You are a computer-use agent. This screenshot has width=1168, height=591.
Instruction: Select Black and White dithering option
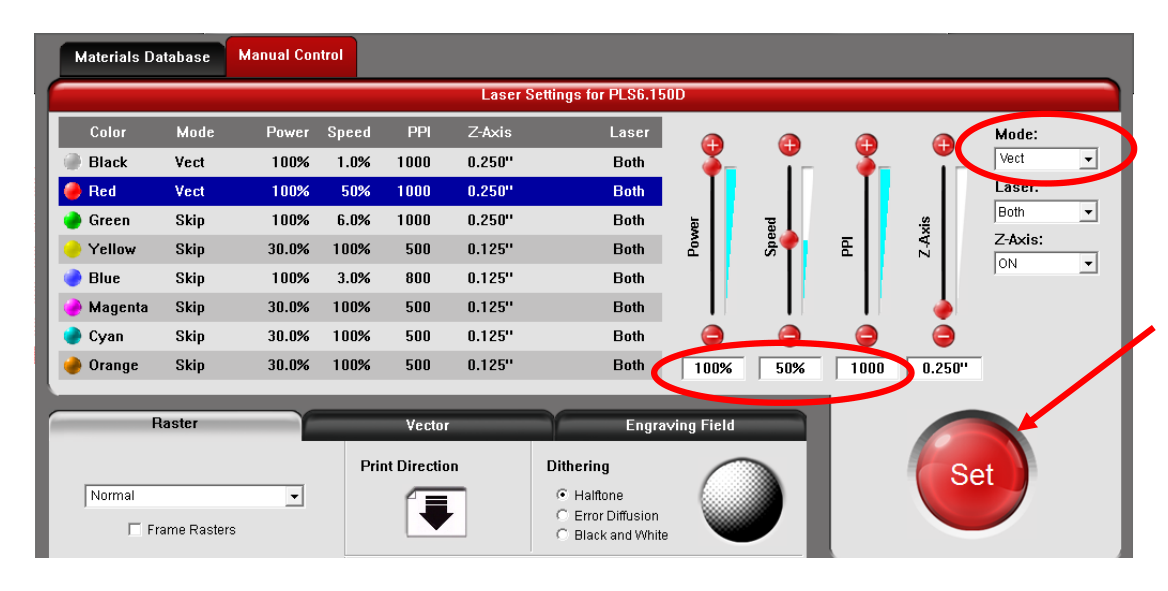[x=562, y=534]
